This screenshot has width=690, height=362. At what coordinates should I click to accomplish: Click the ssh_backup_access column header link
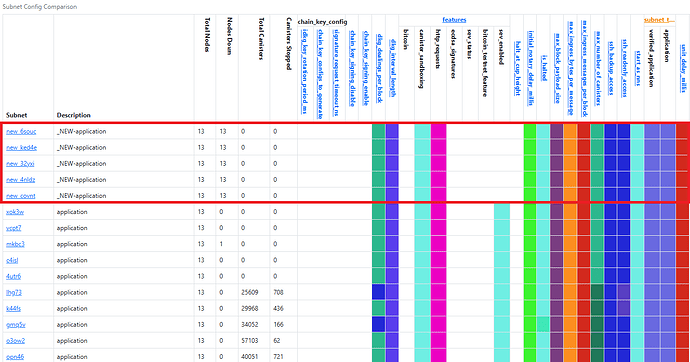tap(611, 68)
